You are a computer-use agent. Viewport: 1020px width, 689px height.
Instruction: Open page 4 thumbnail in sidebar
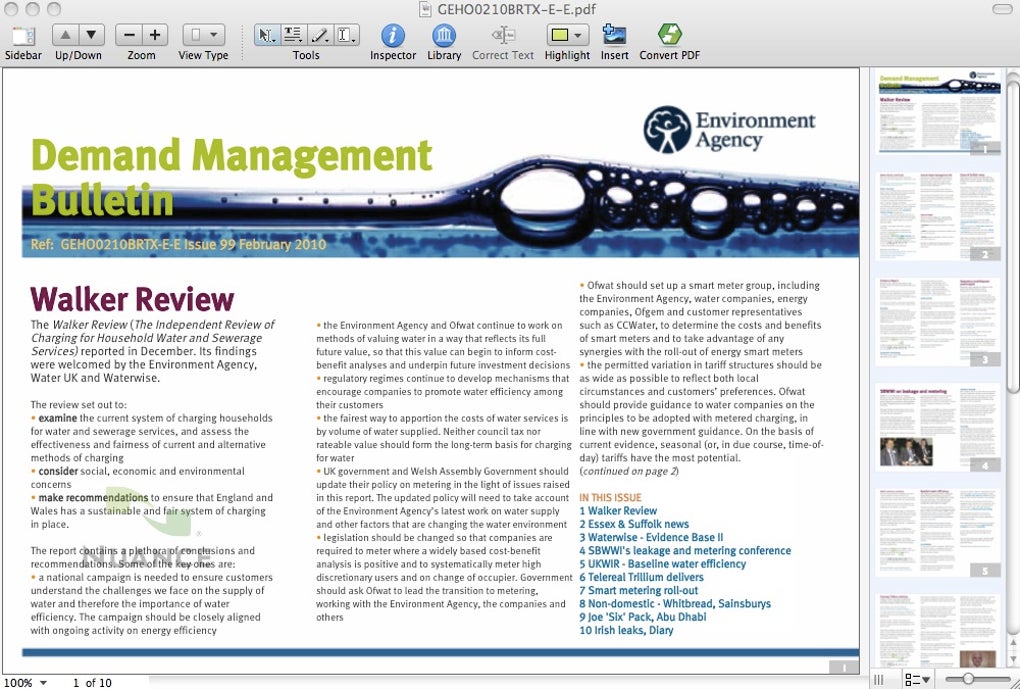(x=938, y=427)
